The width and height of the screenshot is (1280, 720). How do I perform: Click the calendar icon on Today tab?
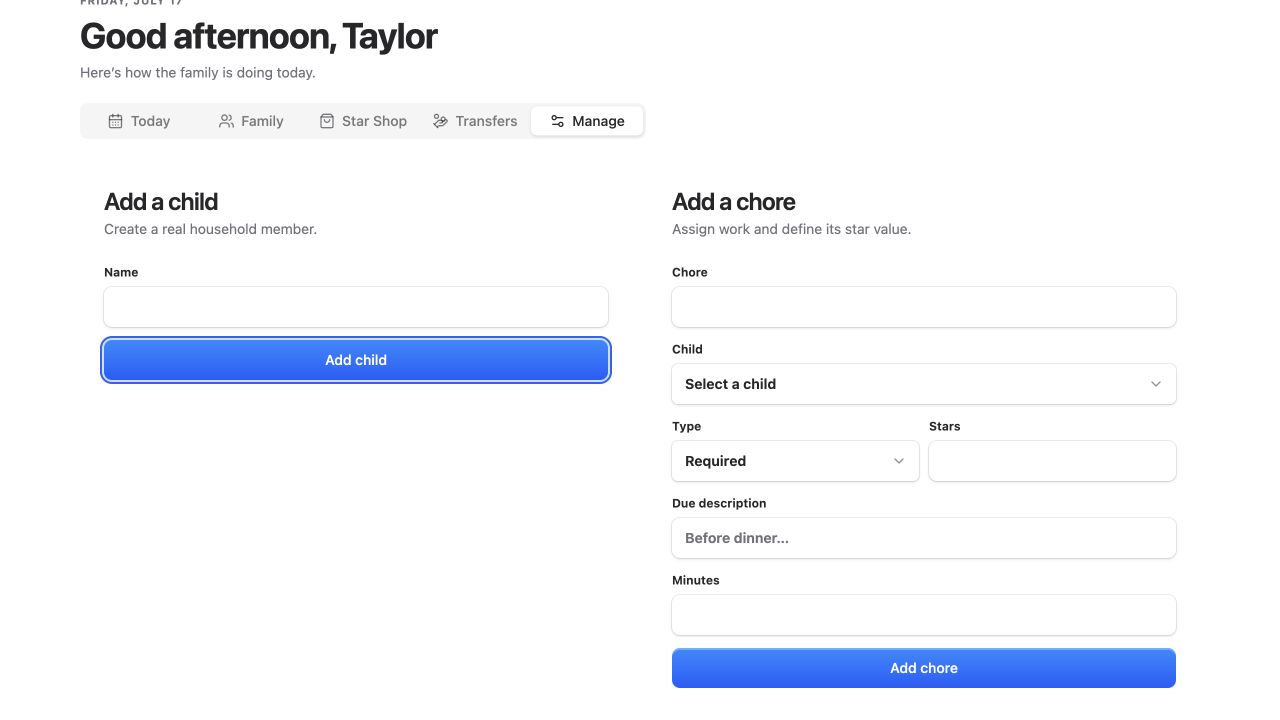115,121
